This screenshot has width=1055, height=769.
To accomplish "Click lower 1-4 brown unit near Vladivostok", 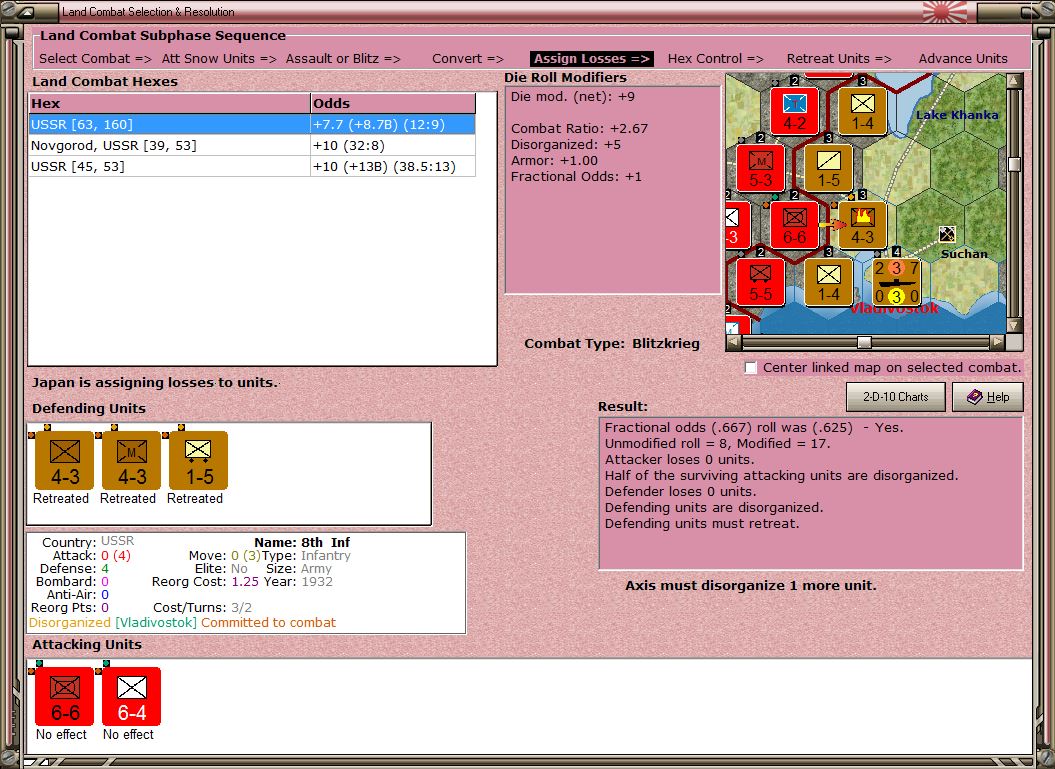I will point(829,282).
